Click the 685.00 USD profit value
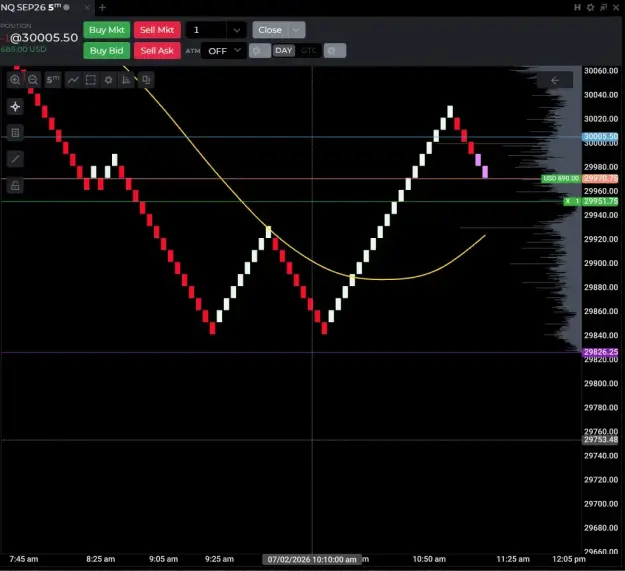 [x=24, y=49]
